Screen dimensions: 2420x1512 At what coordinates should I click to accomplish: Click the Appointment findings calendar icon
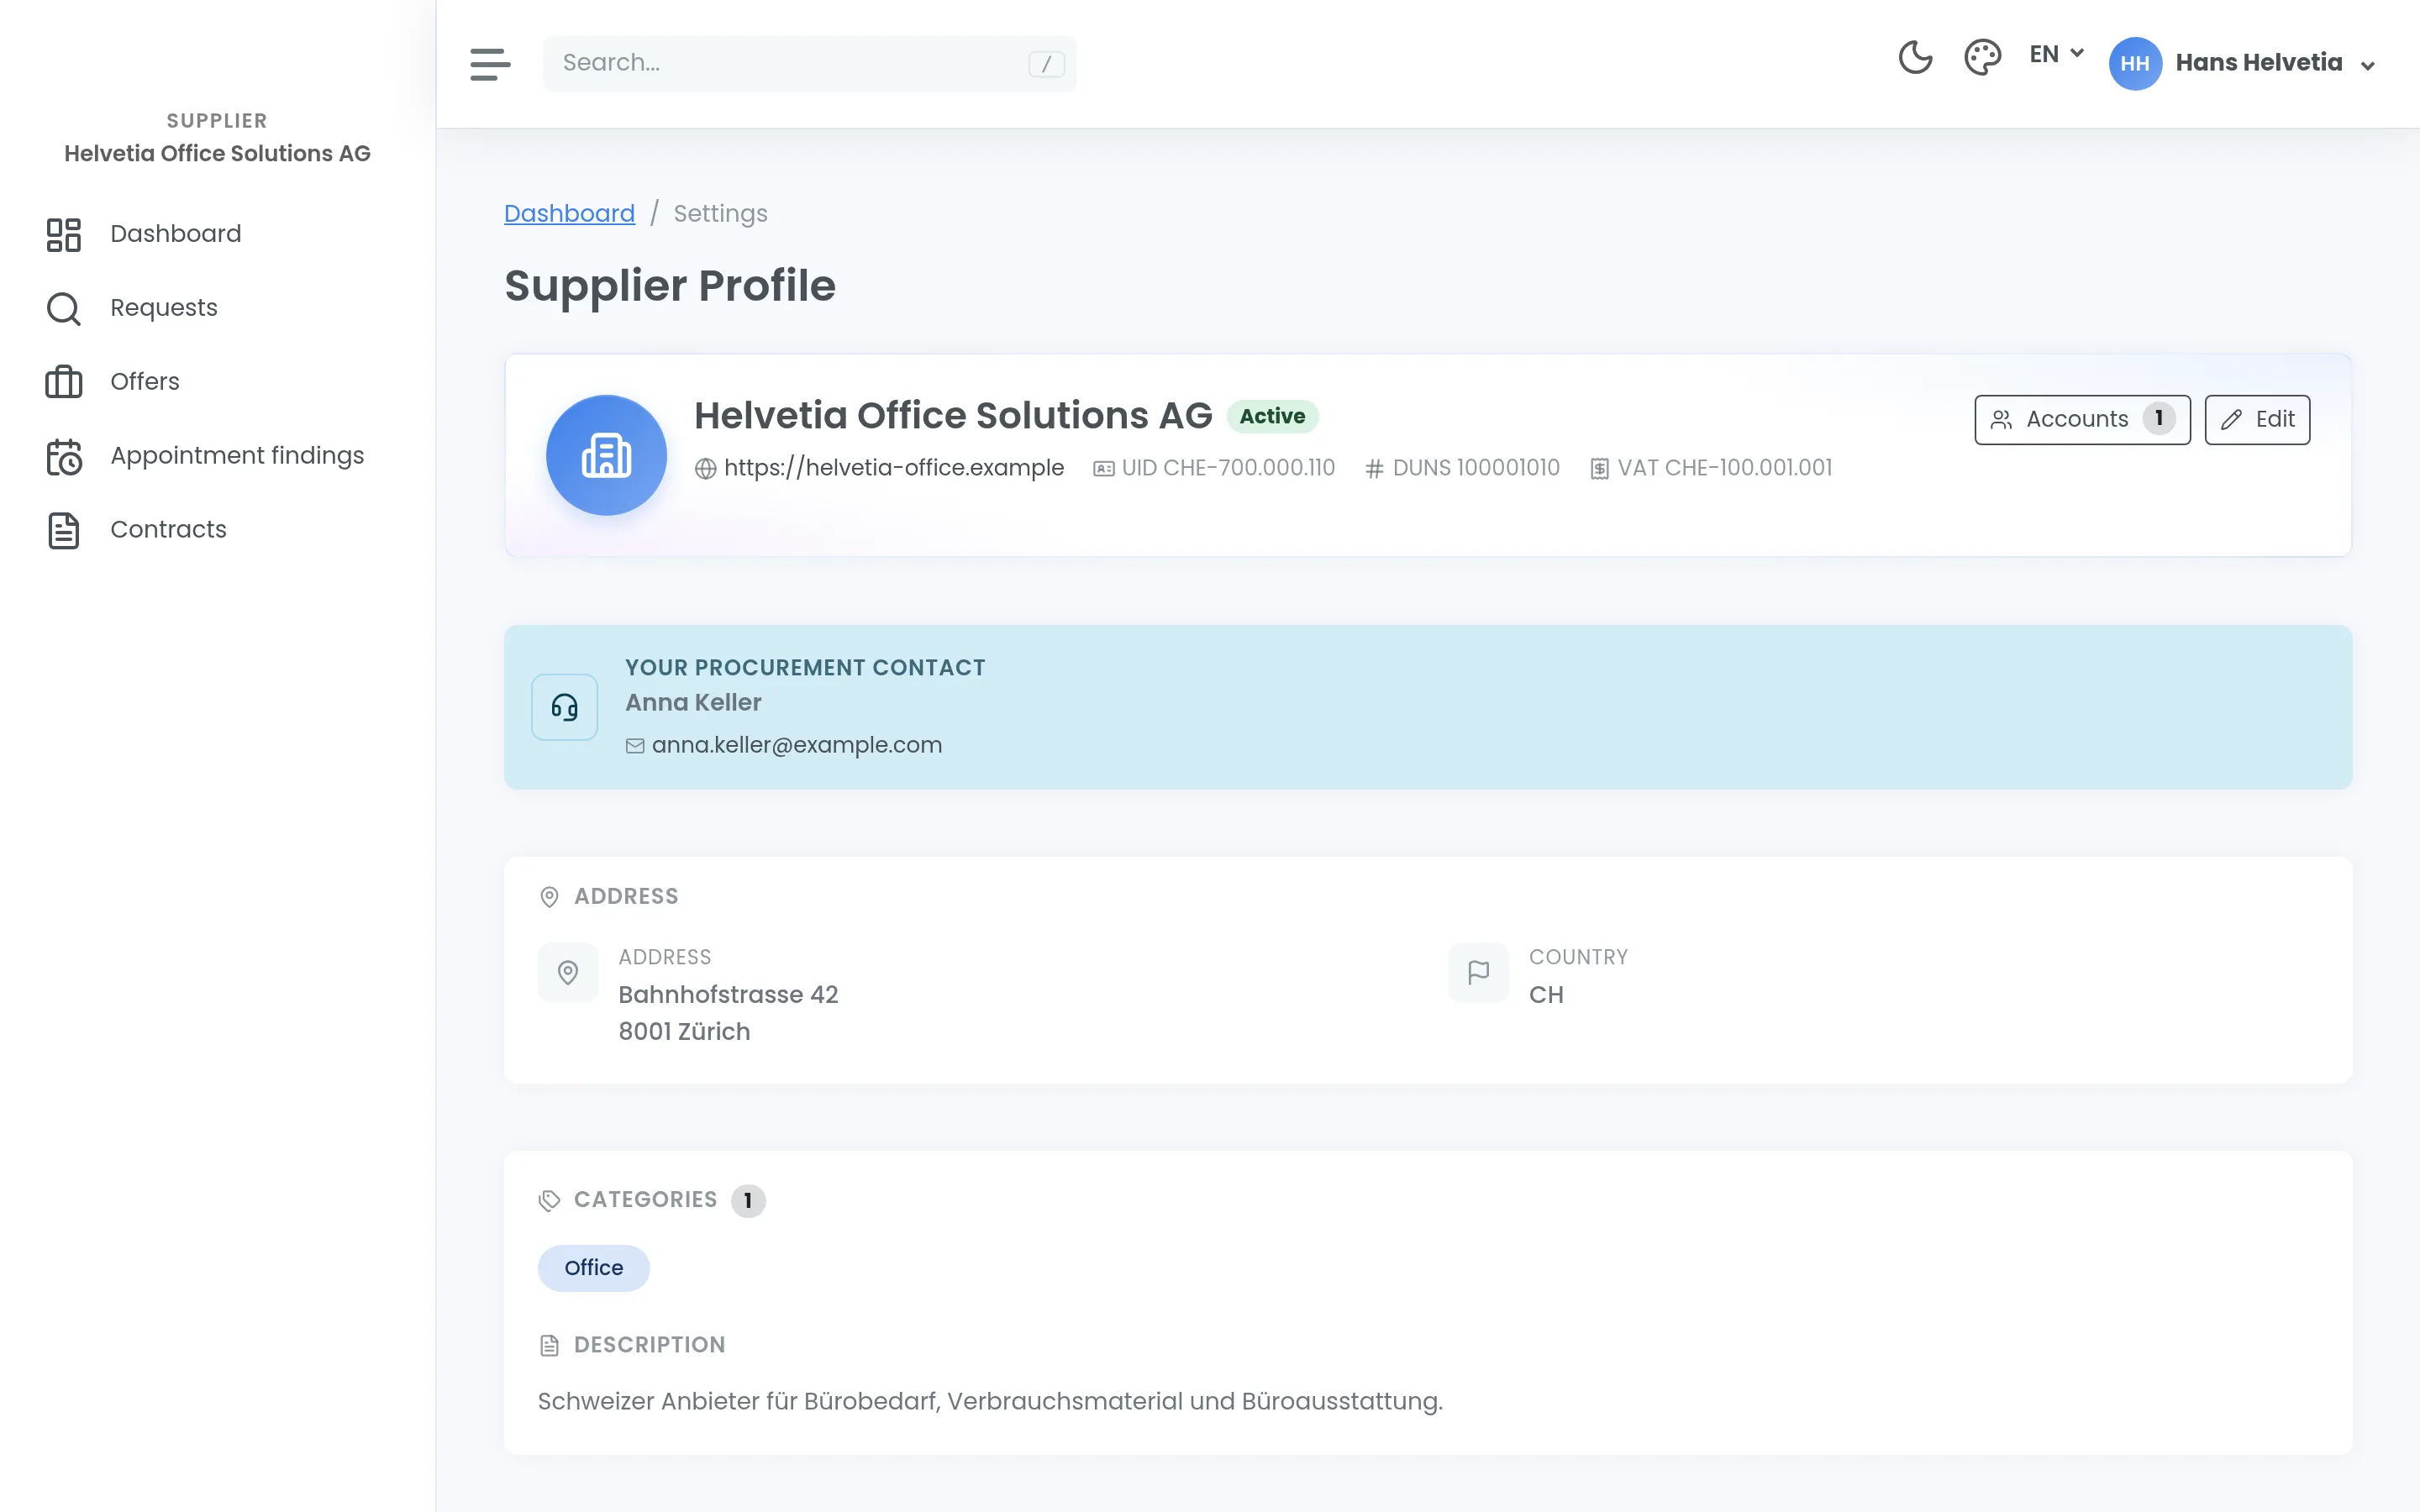tap(64, 456)
